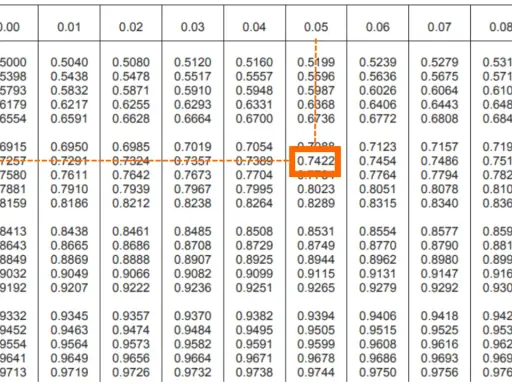Image resolution: width=512 pixels, height=384 pixels.
Task: Select the value 0.9564
Action: point(69,344)
